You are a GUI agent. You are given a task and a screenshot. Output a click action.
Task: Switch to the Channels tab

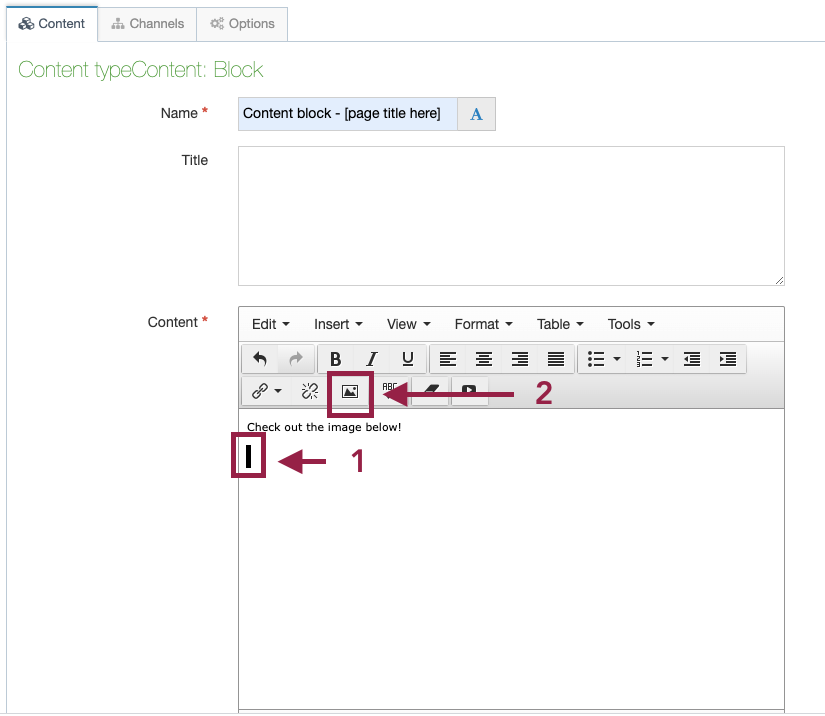click(x=147, y=24)
